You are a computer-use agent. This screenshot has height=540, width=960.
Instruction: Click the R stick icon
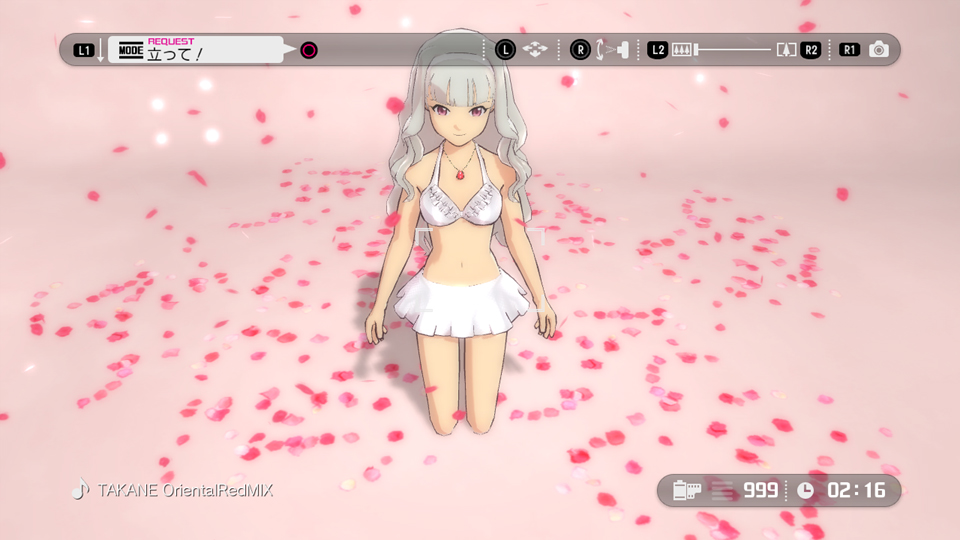[580, 50]
